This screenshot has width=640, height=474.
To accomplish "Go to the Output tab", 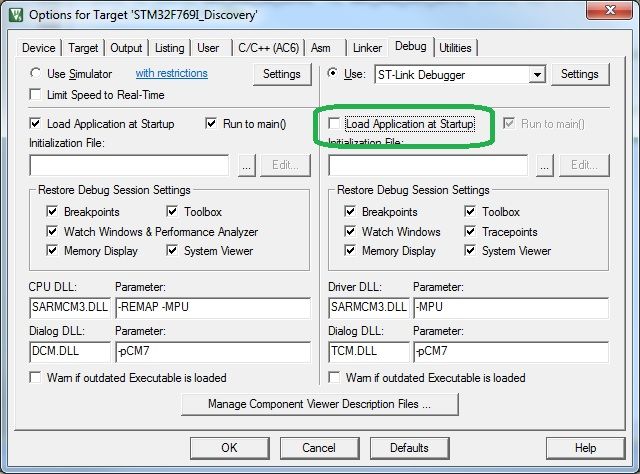I will coord(126,48).
